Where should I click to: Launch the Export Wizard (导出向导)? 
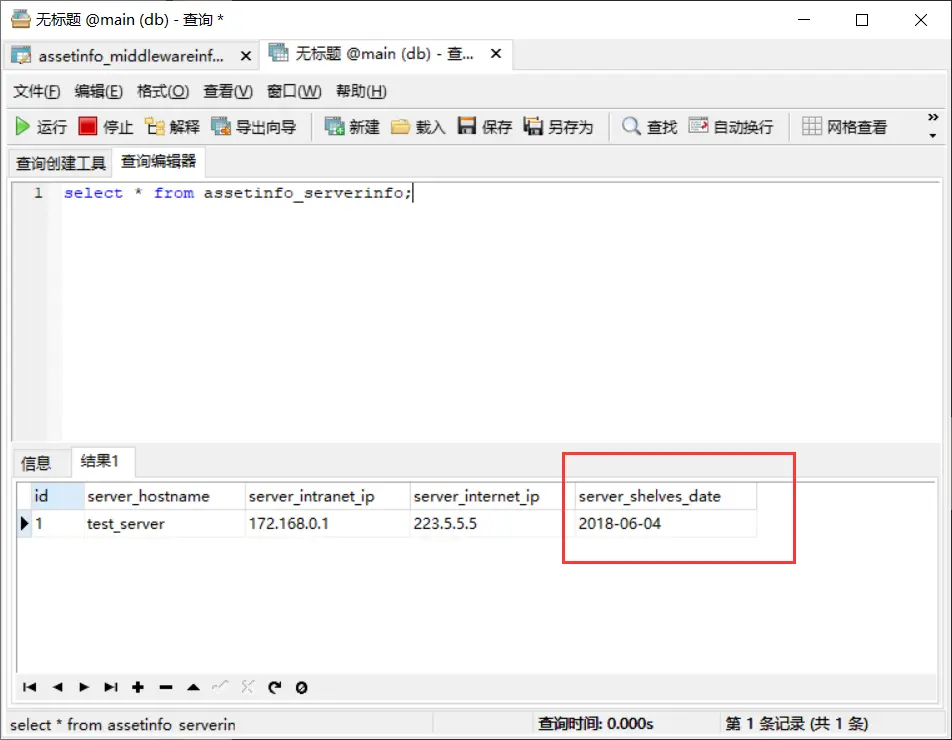(254, 127)
